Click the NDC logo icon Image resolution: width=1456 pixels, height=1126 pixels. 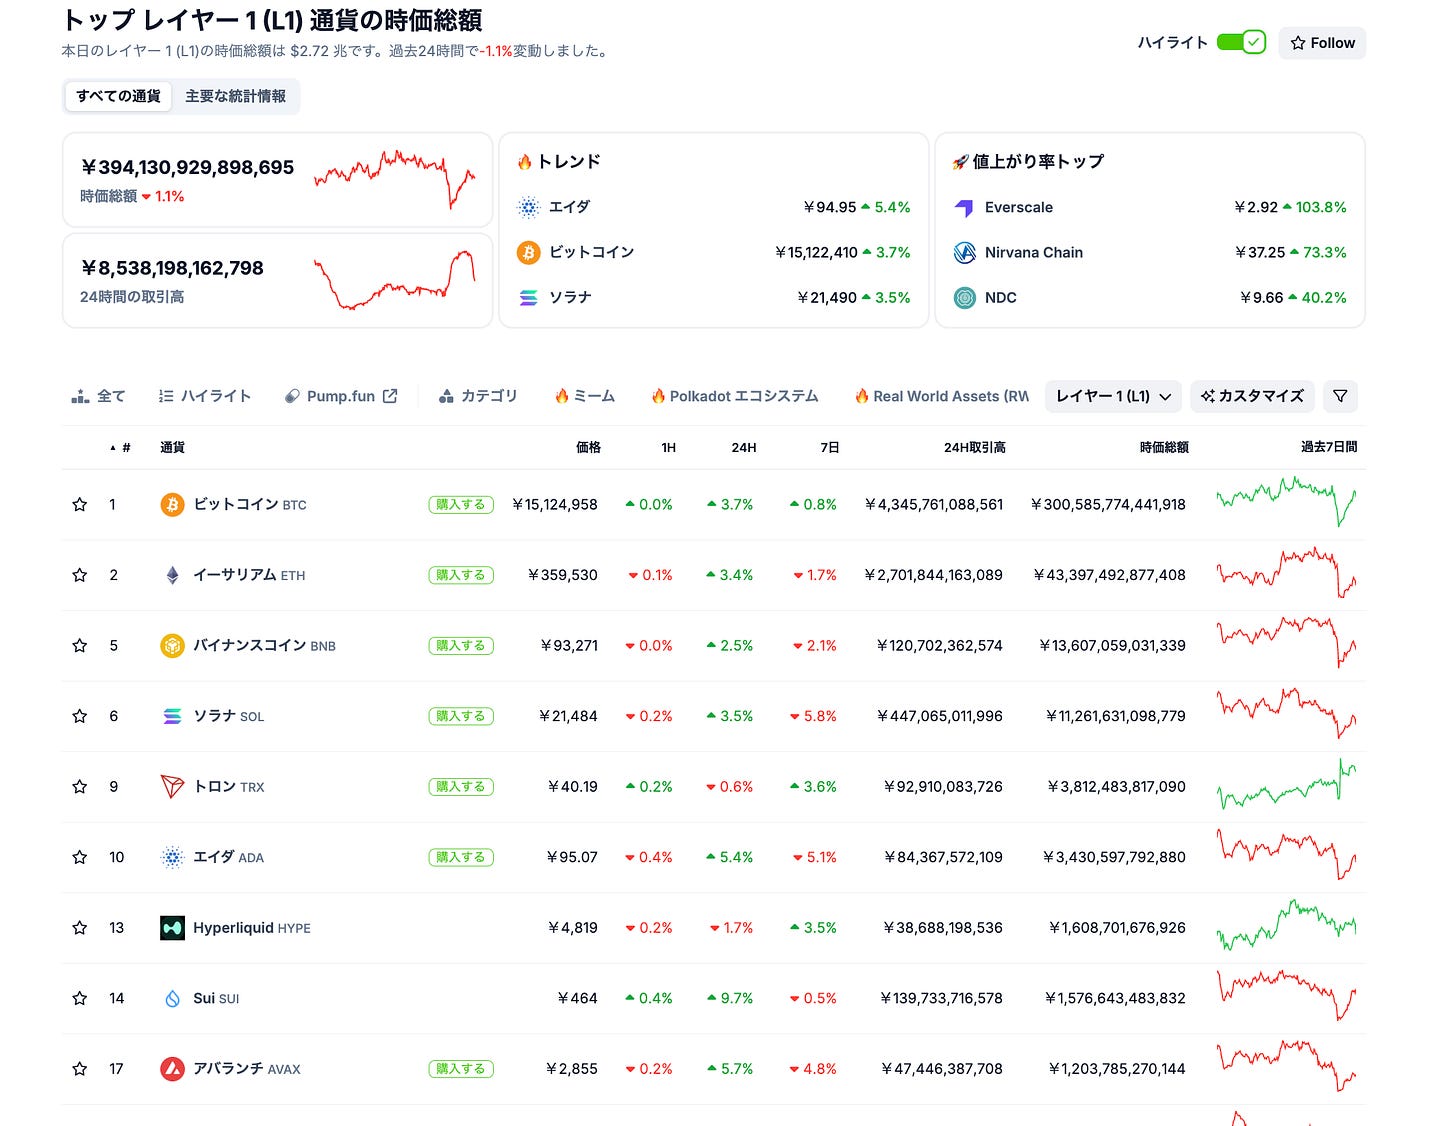pyautogui.click(x=964, y=297)
